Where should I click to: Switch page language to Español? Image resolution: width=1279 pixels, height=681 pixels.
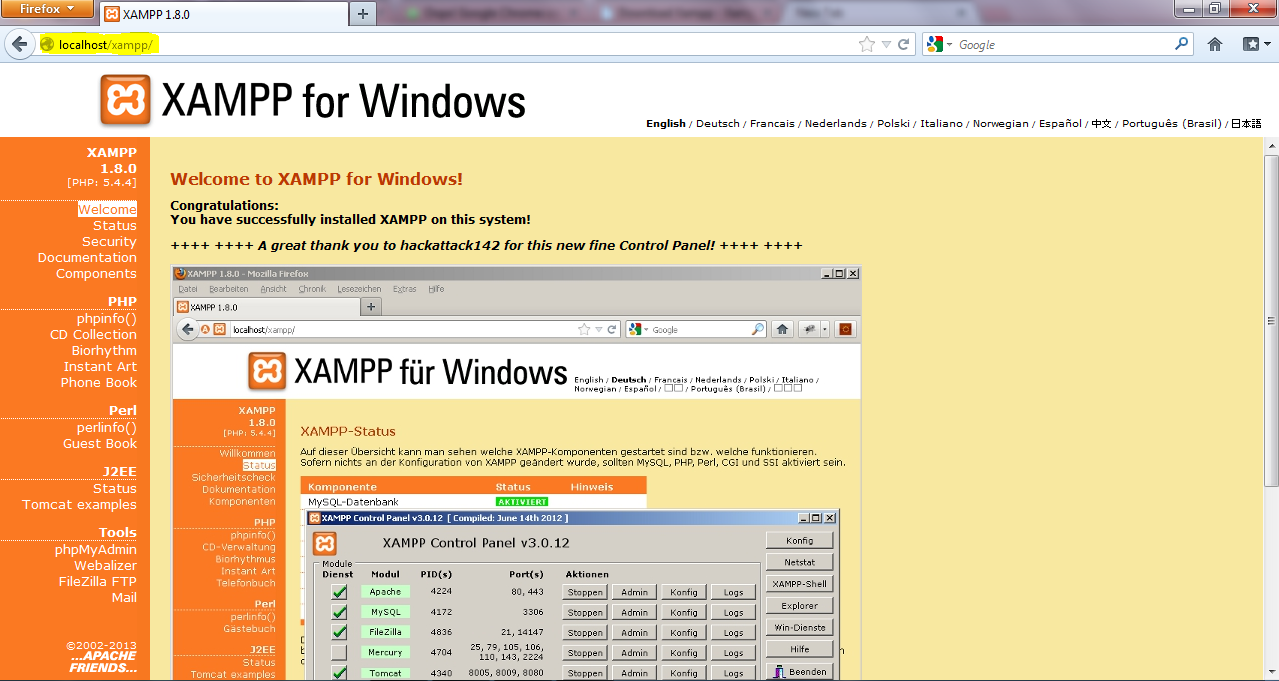[x=1060, y=124]
